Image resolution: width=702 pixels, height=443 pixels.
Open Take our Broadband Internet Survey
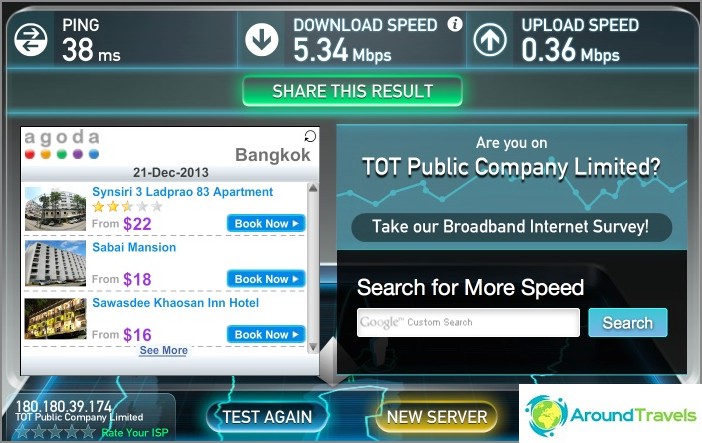(x=512, y=227)
